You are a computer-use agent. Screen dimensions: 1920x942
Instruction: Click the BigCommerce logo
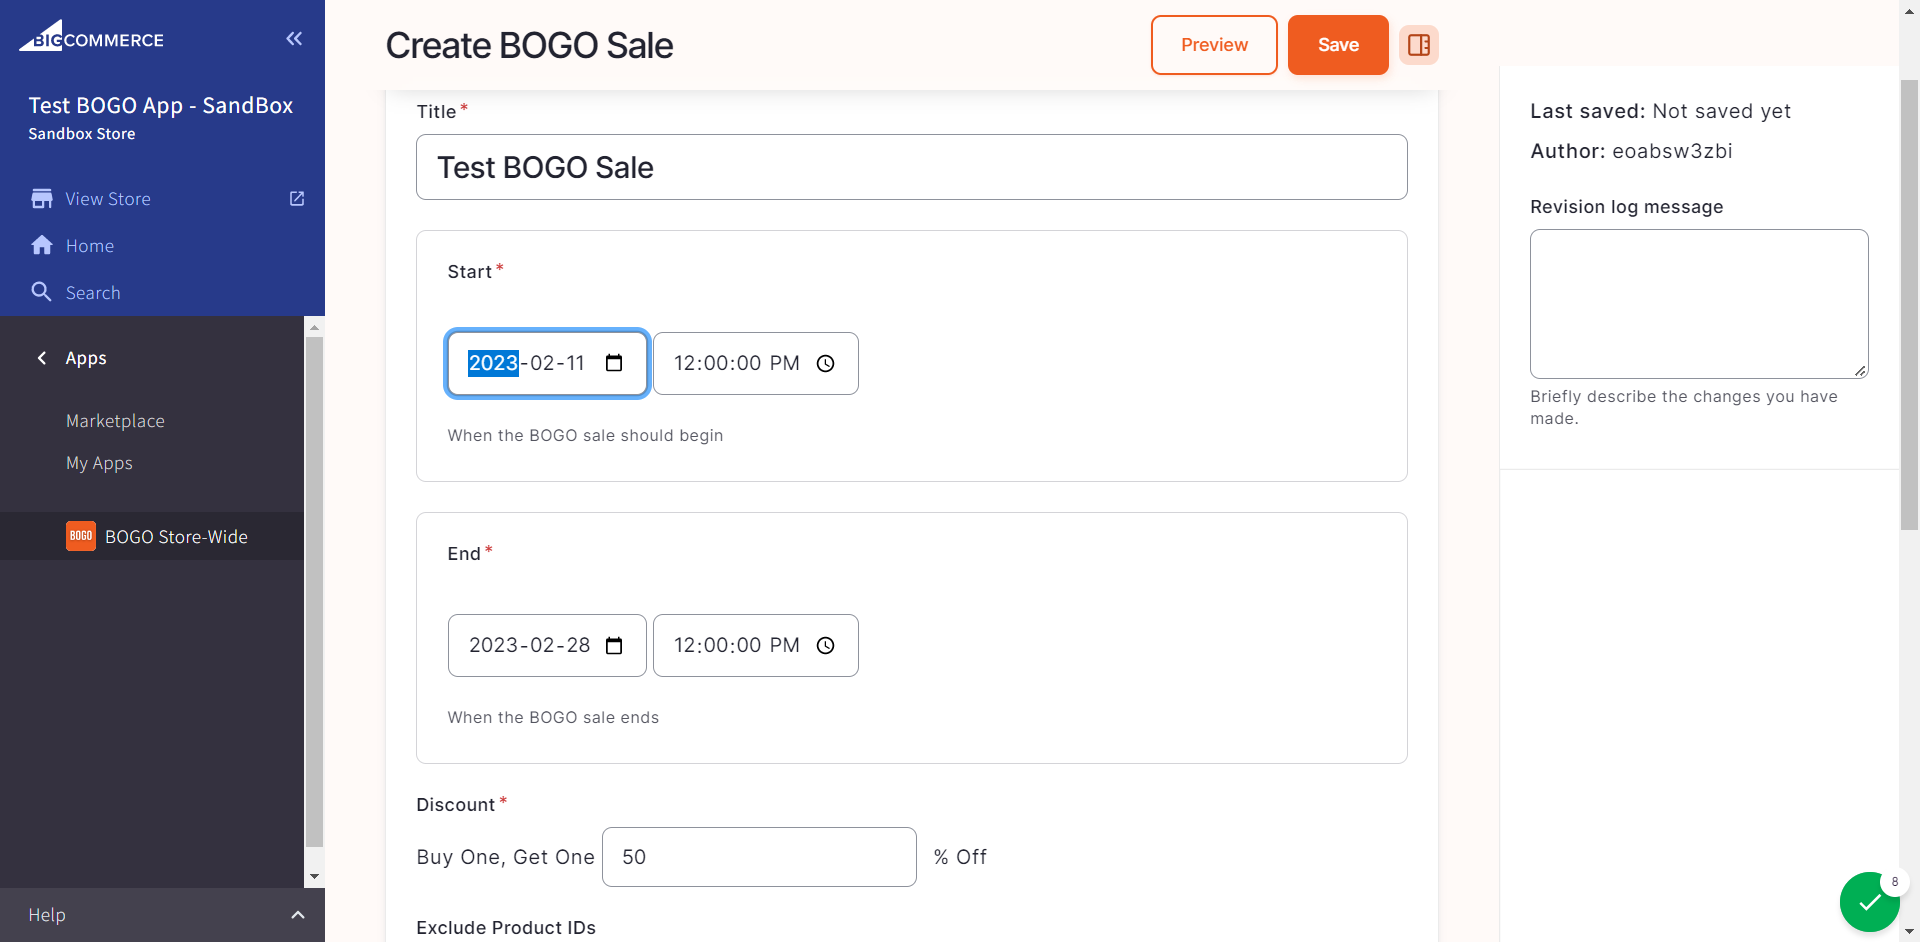91,37
